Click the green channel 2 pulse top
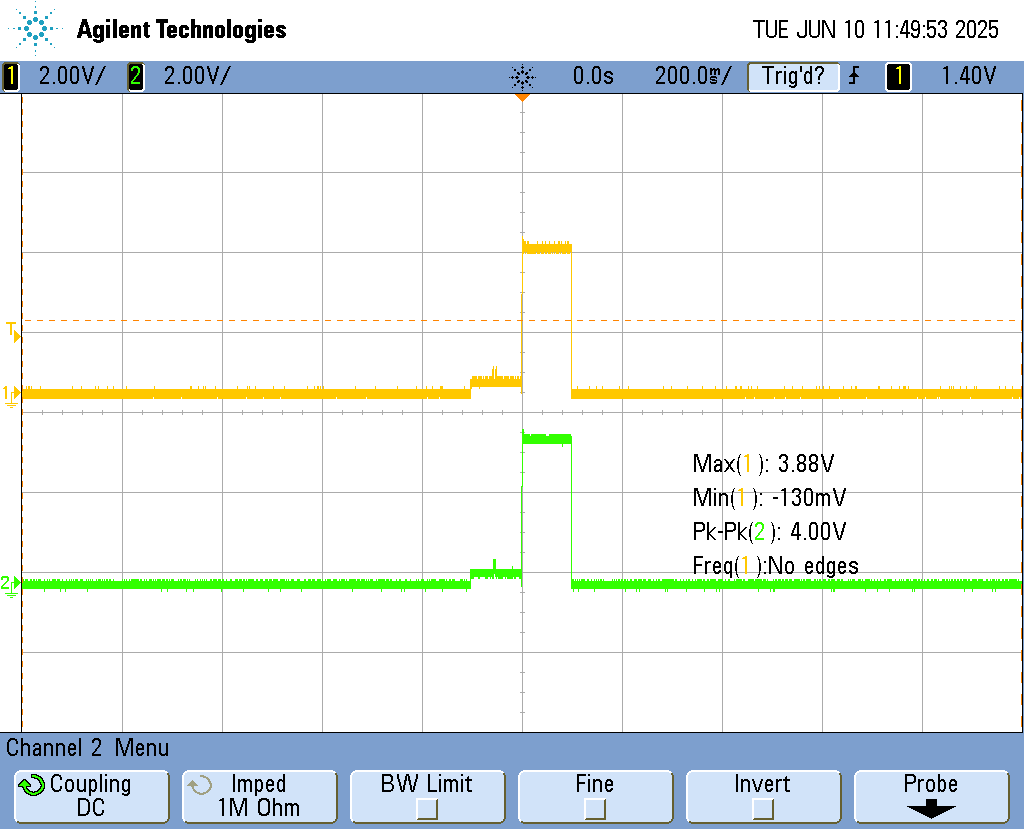1024x829 pixels. point(547,438)
